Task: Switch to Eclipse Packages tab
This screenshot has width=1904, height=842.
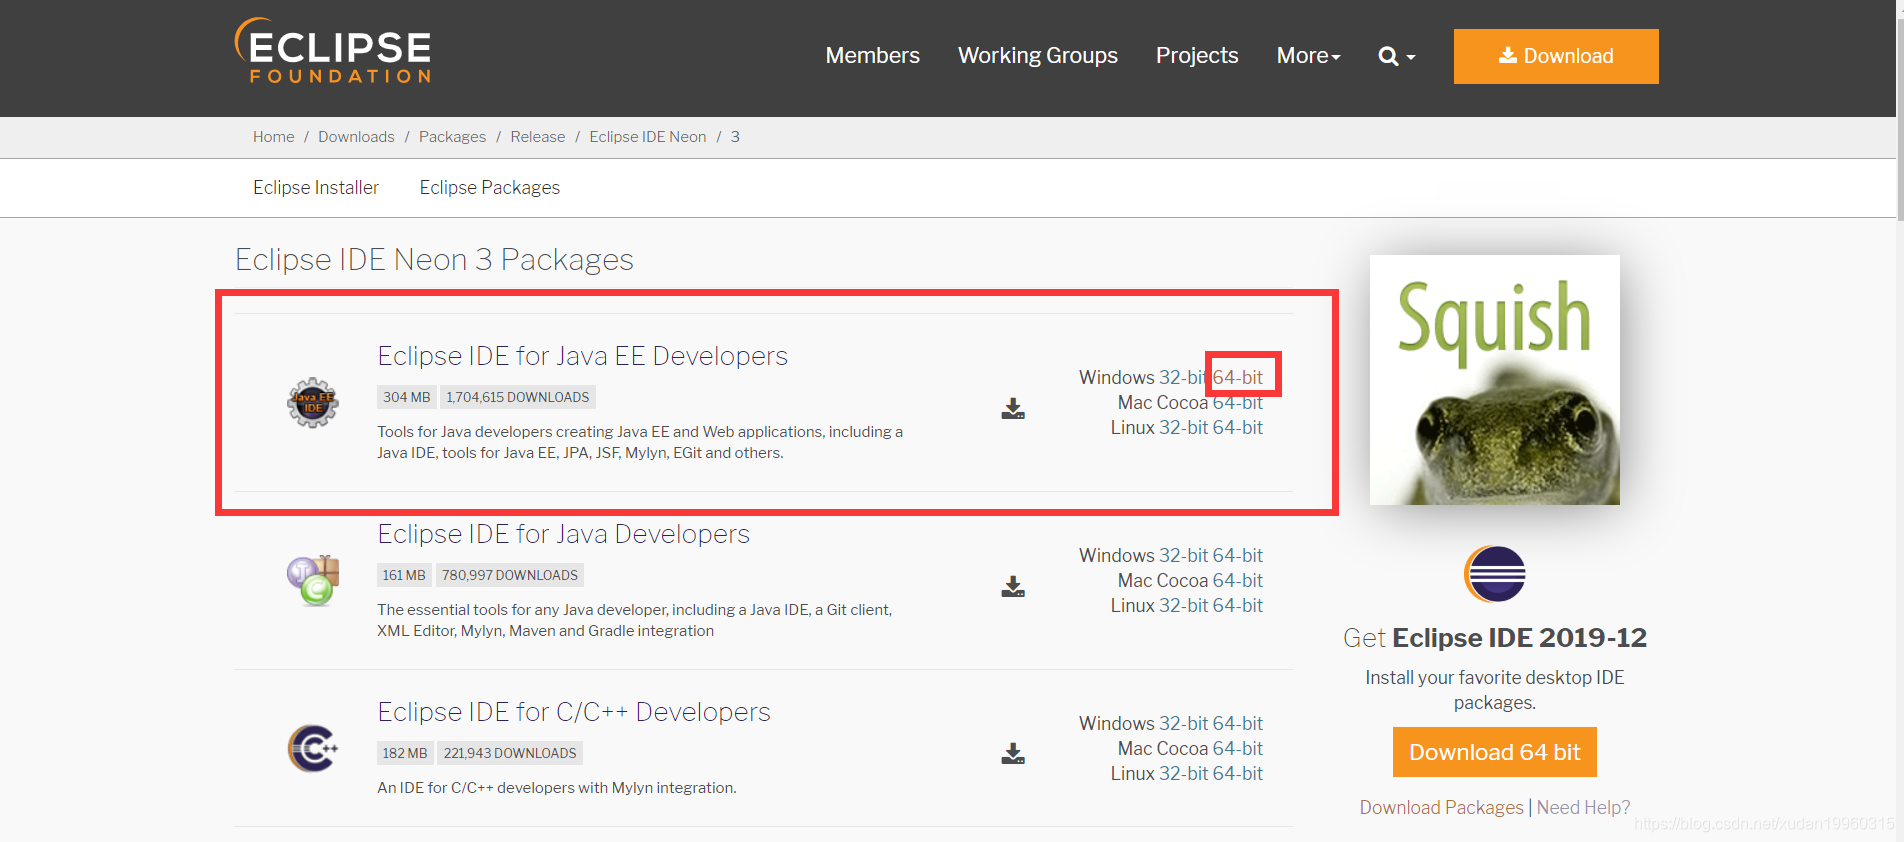Action: point(489,188)
